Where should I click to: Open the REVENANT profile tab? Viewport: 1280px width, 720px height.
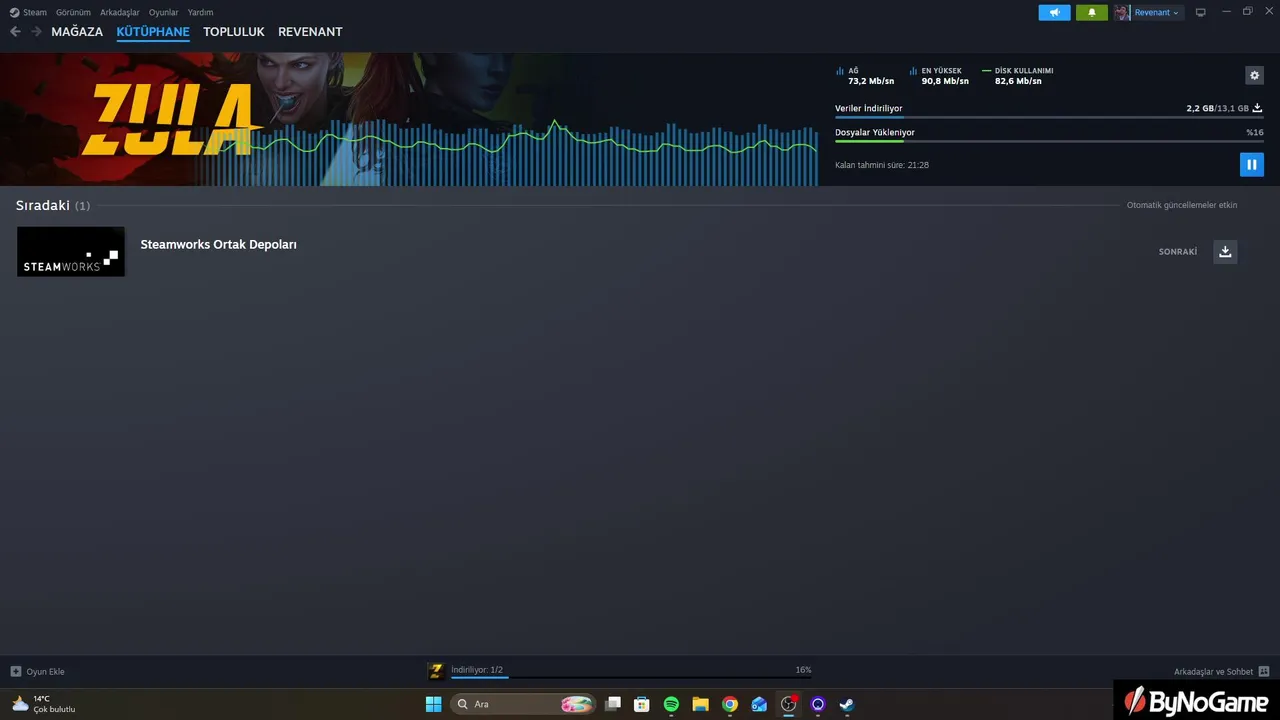tap(310, 32)
